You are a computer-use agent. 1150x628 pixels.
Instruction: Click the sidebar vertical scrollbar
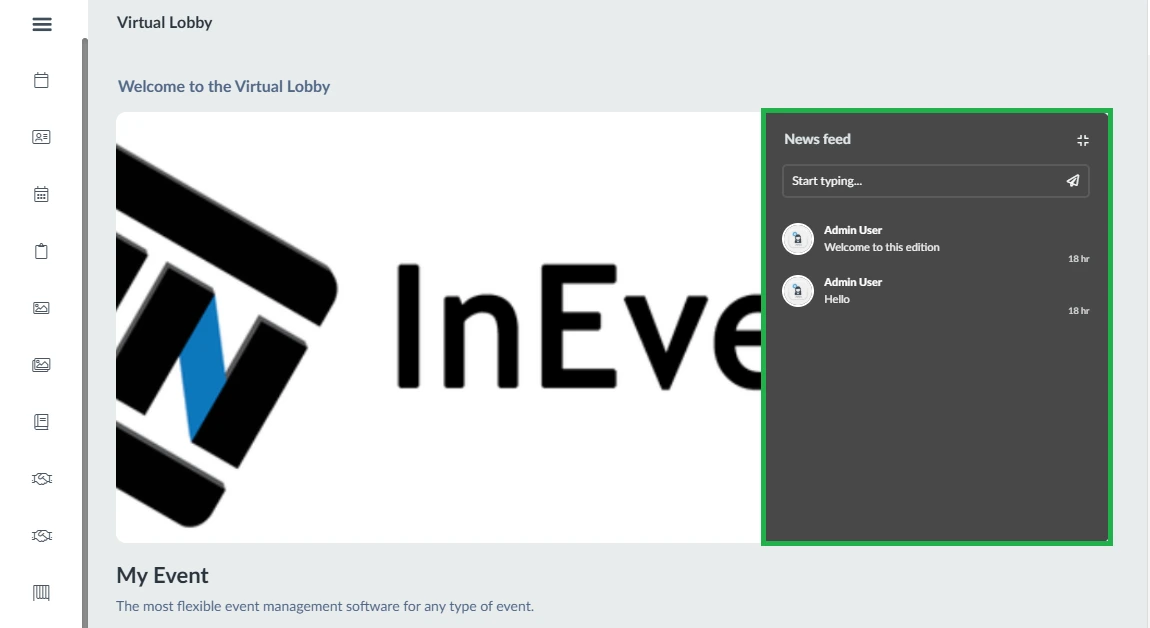click(85, 333)
